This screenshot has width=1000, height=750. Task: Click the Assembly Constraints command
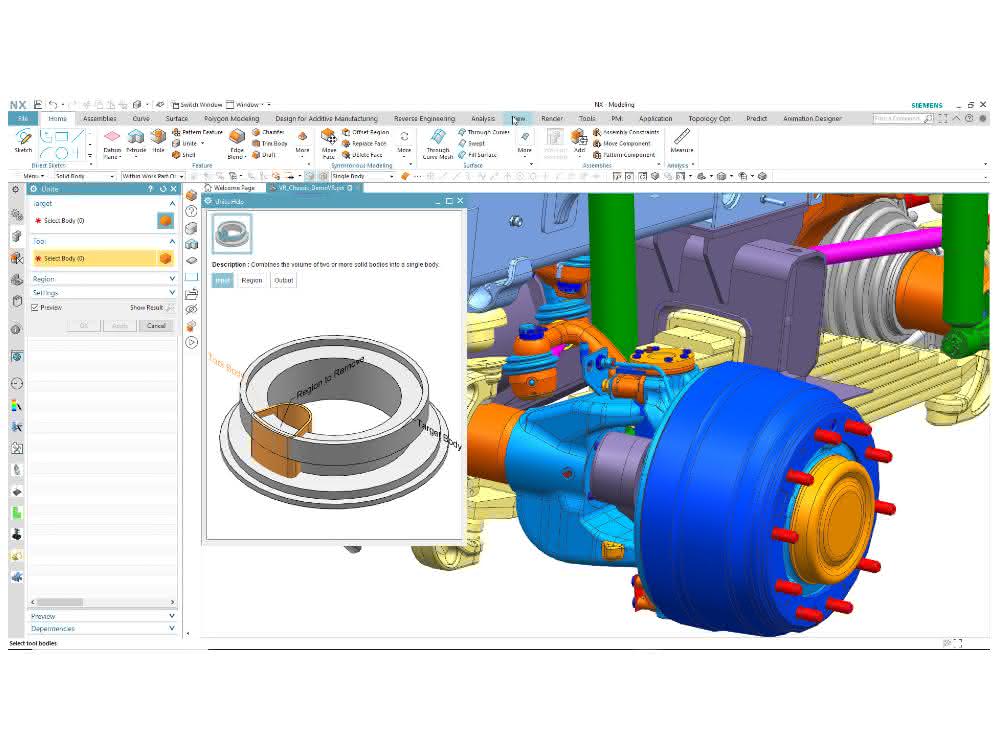click(x=626, y=132)
